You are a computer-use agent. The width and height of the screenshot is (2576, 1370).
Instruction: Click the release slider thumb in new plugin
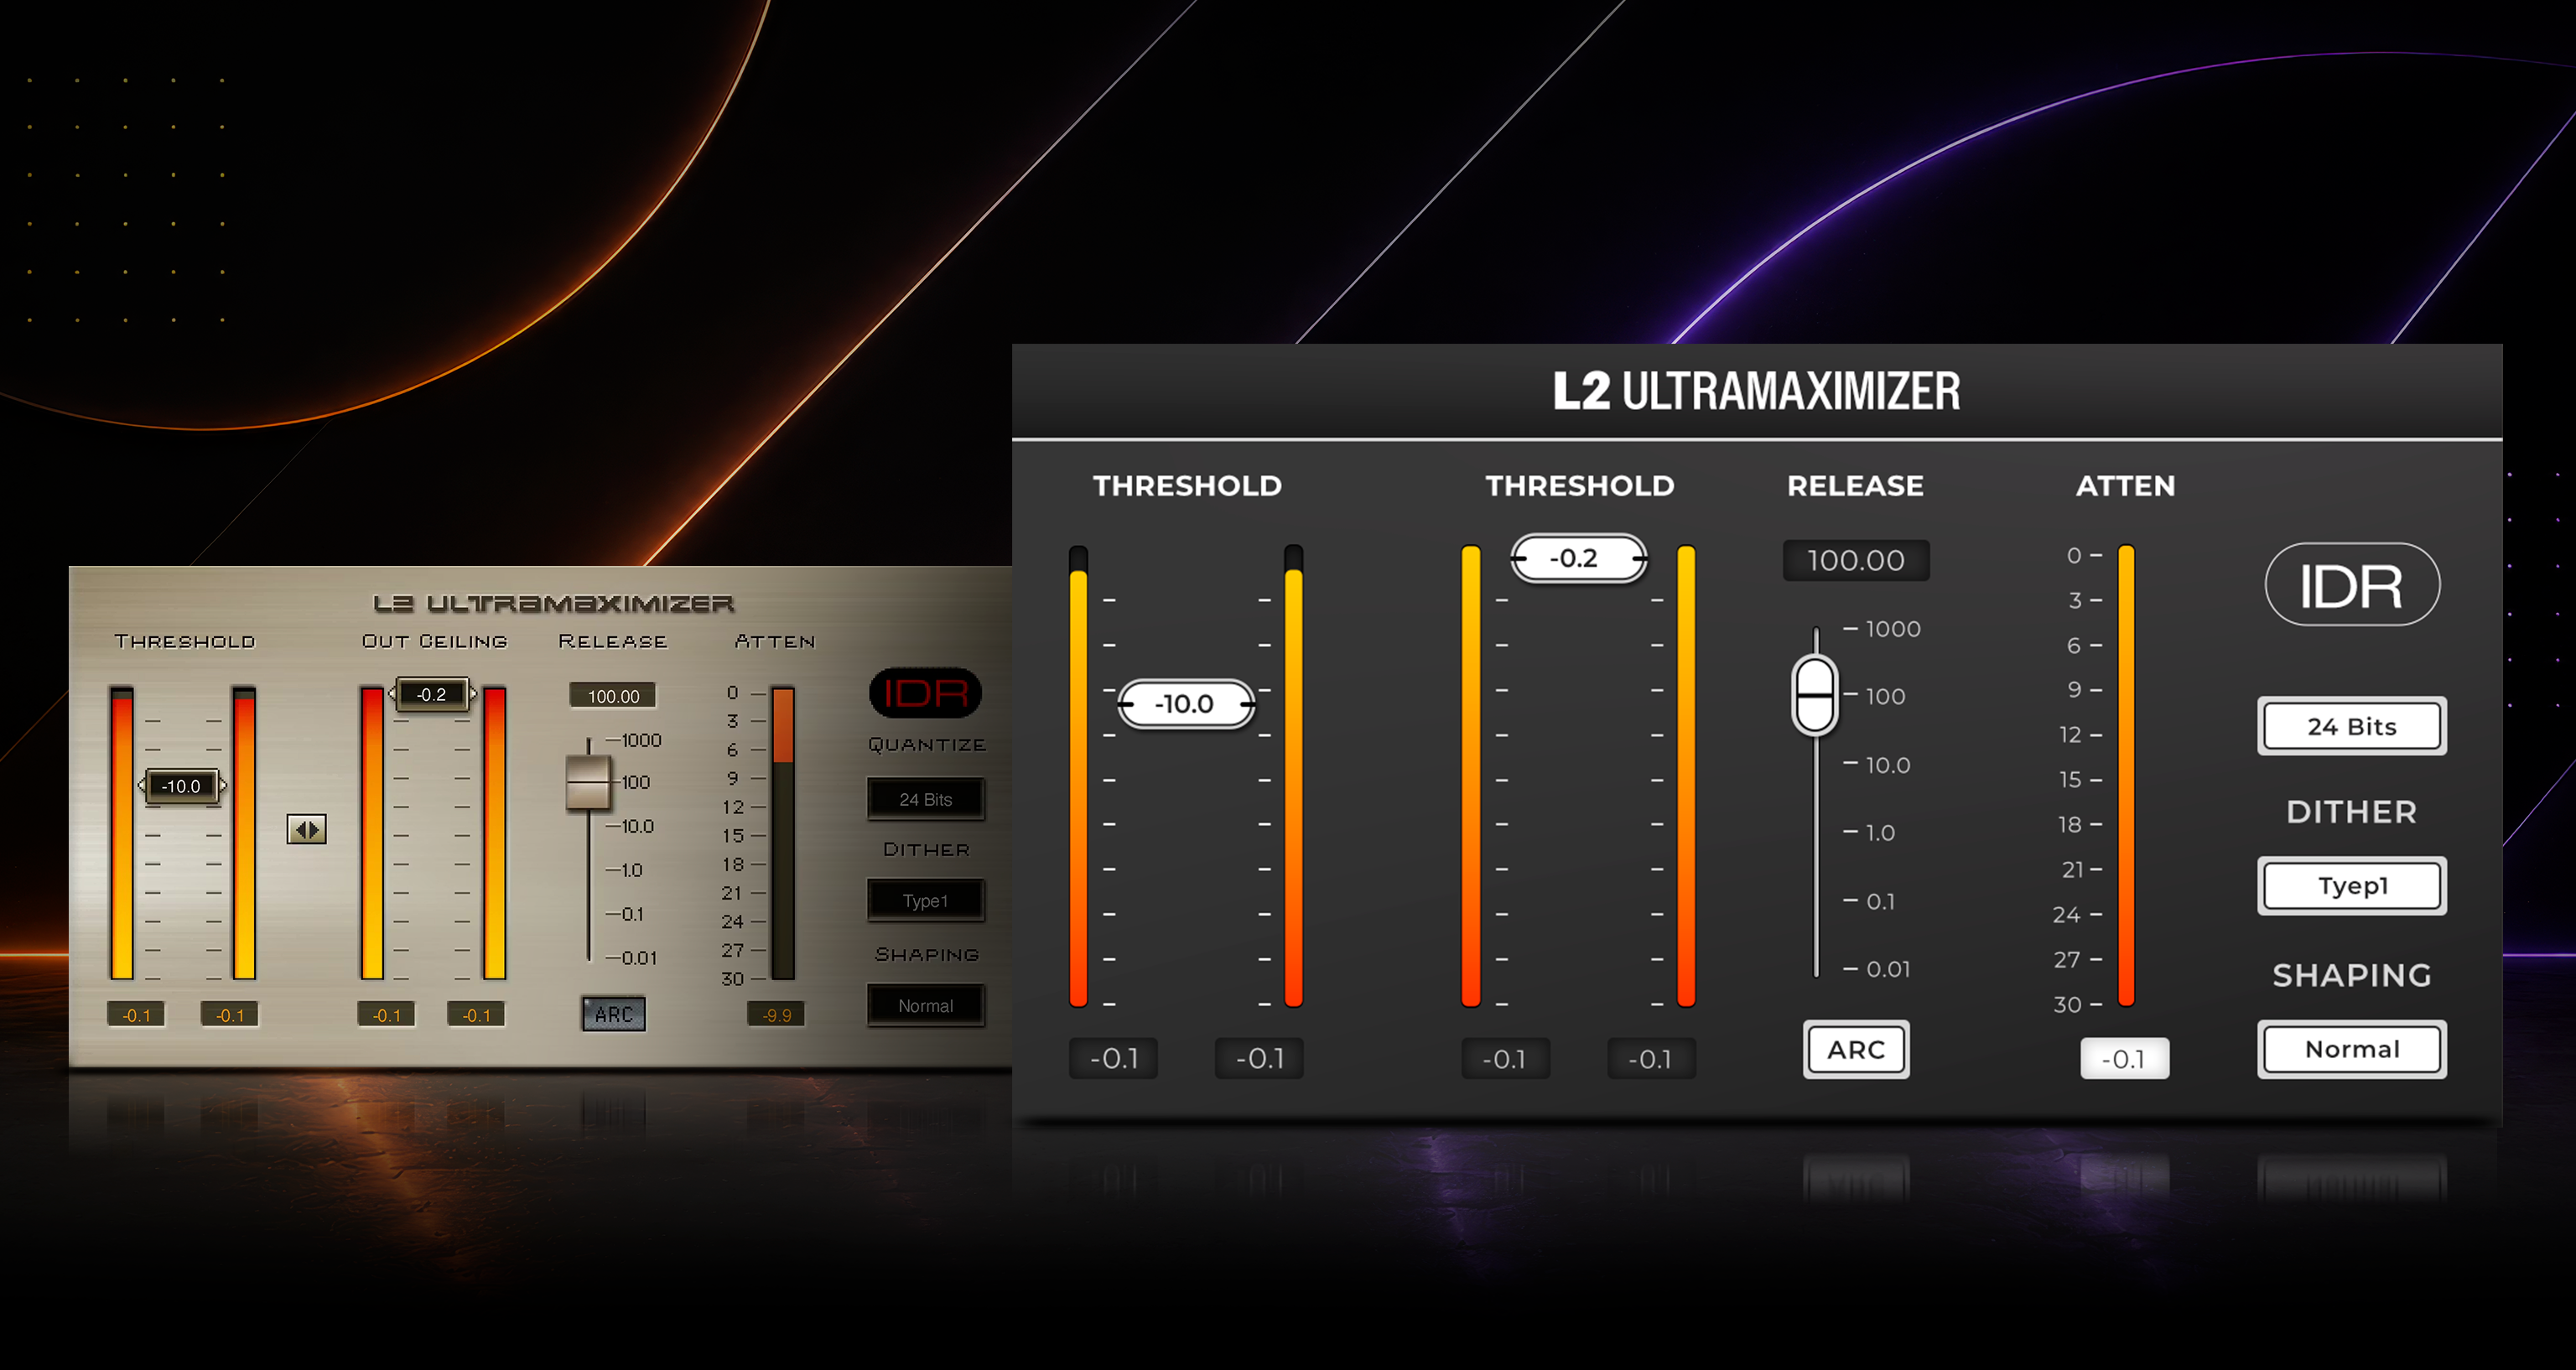coord(1815,694)
